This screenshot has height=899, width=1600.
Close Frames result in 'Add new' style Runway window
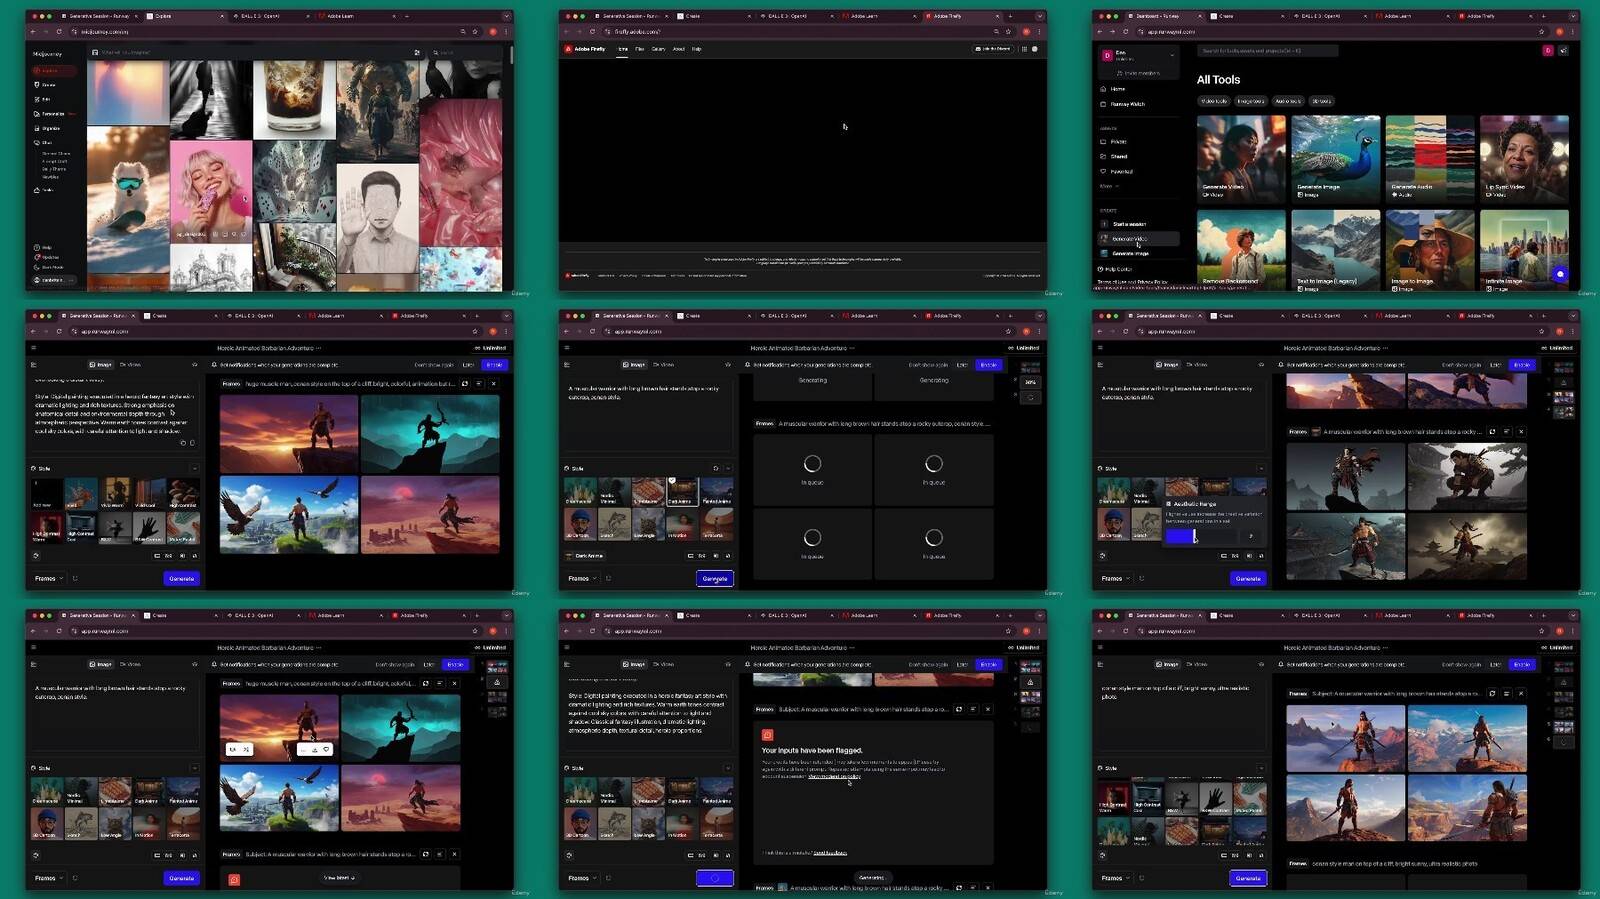pyautogui.click(x=493, y=384)
